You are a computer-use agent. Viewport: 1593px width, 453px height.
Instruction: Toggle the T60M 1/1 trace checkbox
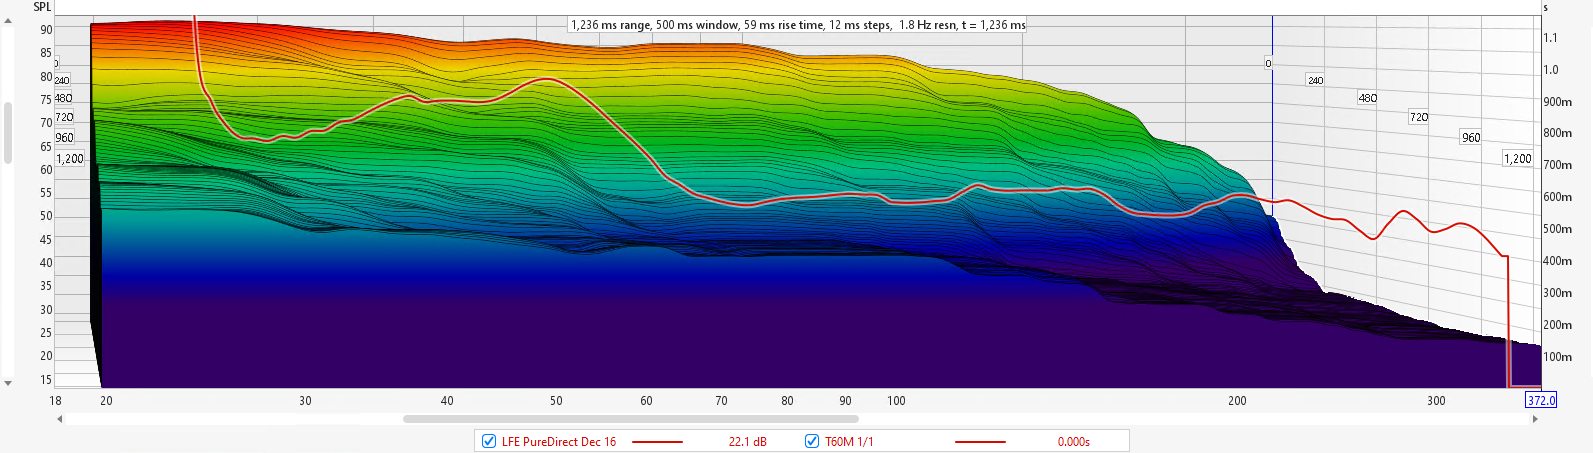click(x=812, y=441)
